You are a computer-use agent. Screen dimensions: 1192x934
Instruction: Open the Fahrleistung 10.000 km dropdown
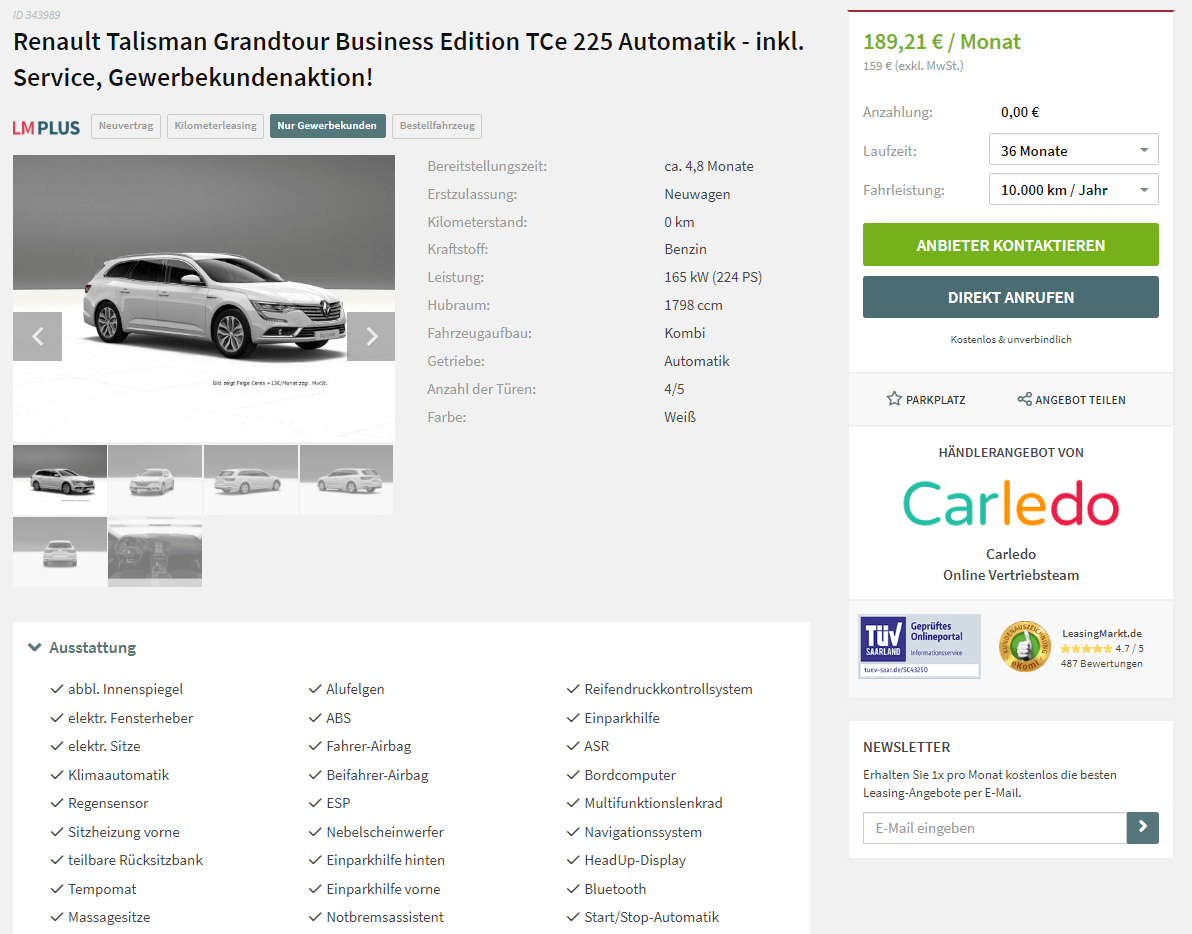(1073, 189)
